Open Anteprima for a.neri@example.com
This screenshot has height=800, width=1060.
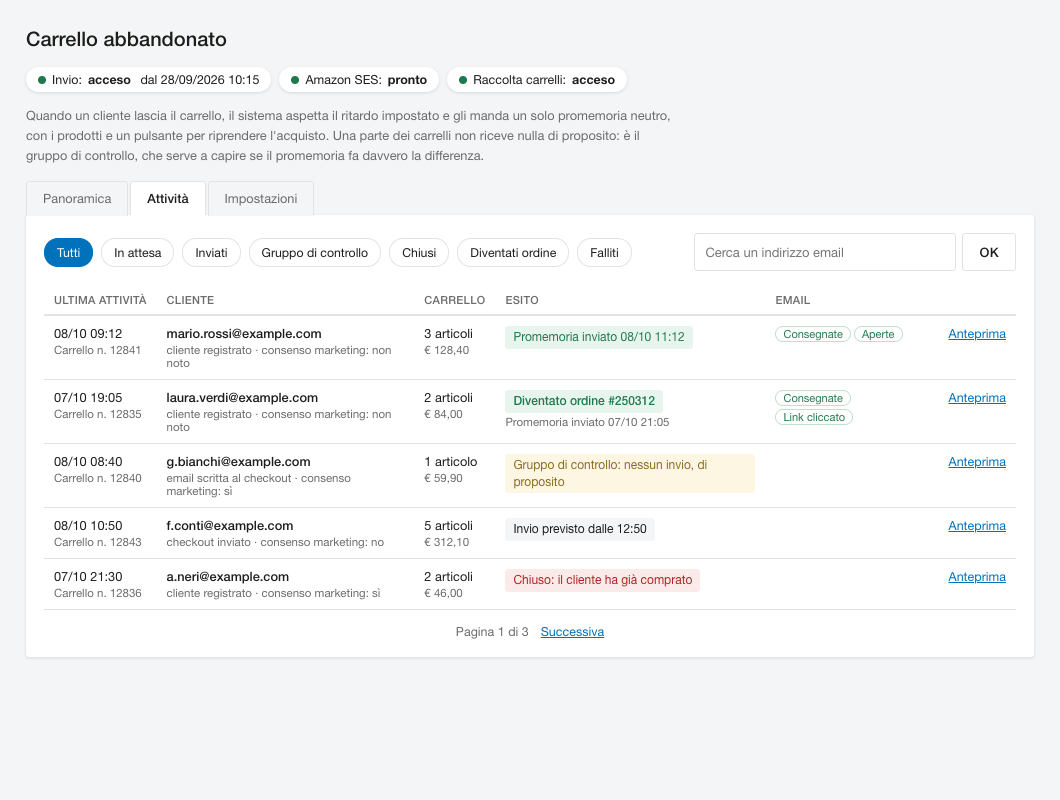(977, 577)
